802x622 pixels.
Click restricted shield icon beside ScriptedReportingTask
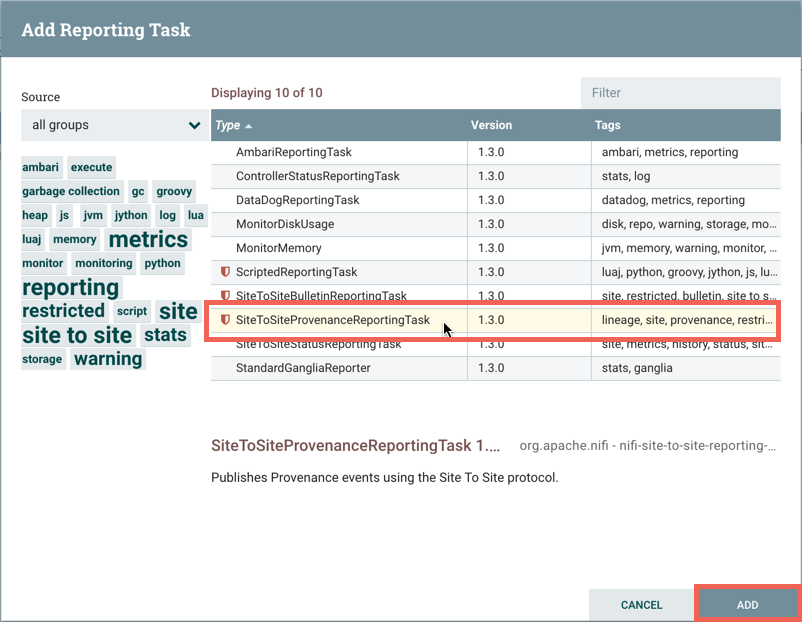225,272
